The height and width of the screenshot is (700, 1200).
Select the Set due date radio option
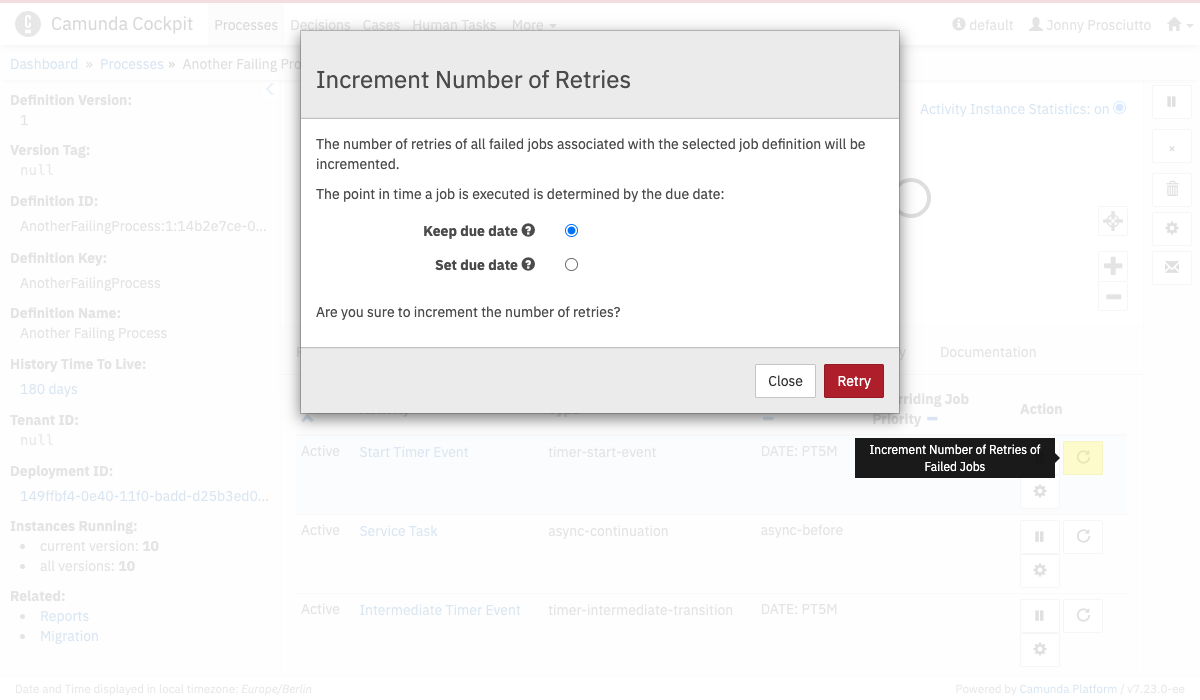572,265
